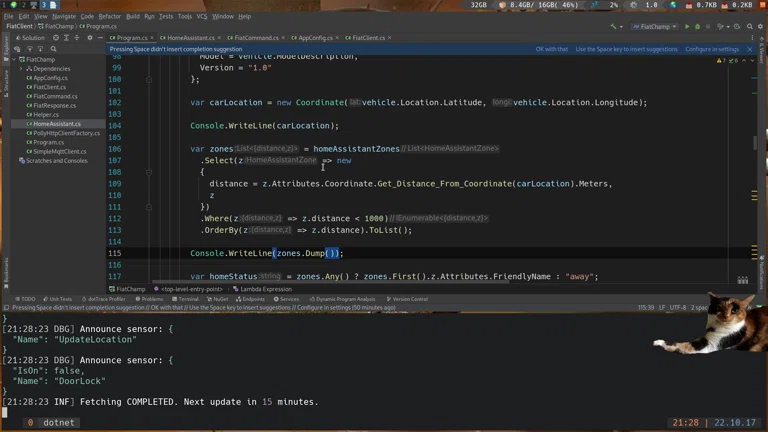Collapse the FiatChamp project node
The height and width of the screenshot is (432, 768).
coord(15,59)
